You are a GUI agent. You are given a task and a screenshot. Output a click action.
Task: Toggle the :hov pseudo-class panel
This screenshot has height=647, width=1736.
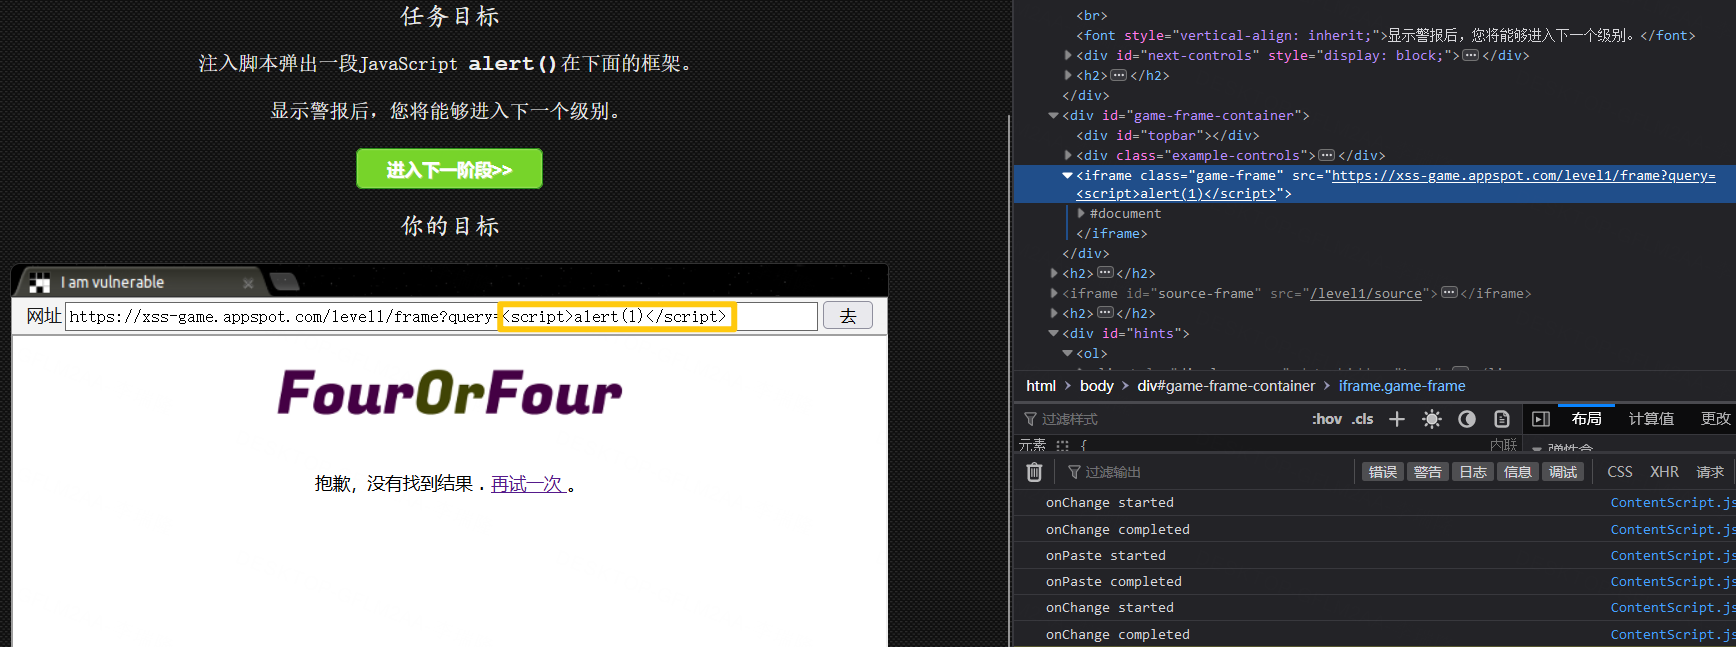click(1326, 419)
